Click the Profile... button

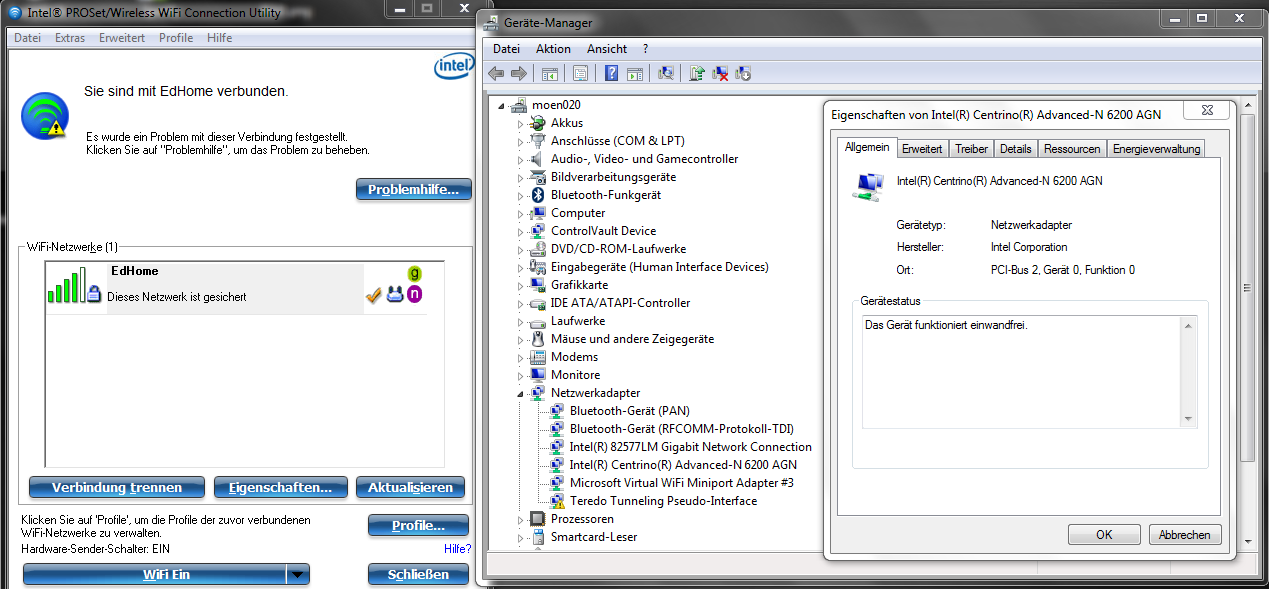pos(418,526)
